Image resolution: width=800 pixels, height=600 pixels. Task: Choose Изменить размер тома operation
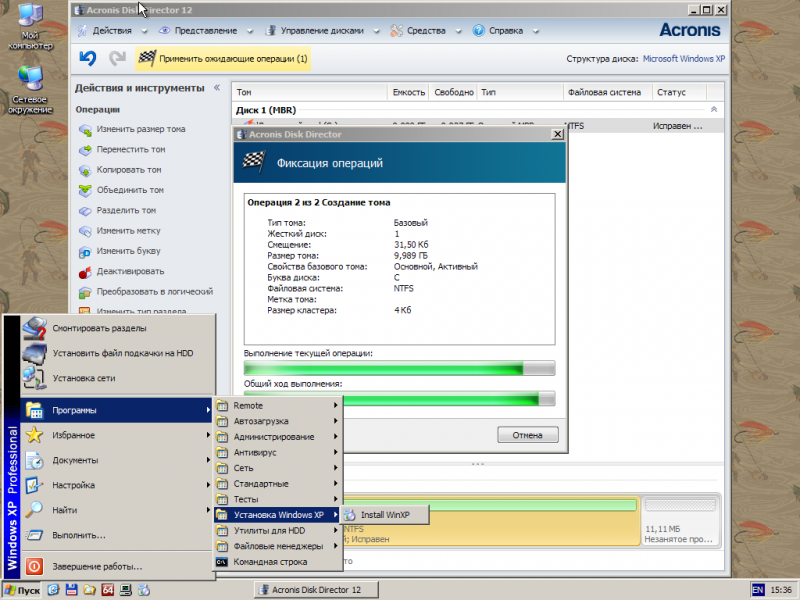(132, 129)
